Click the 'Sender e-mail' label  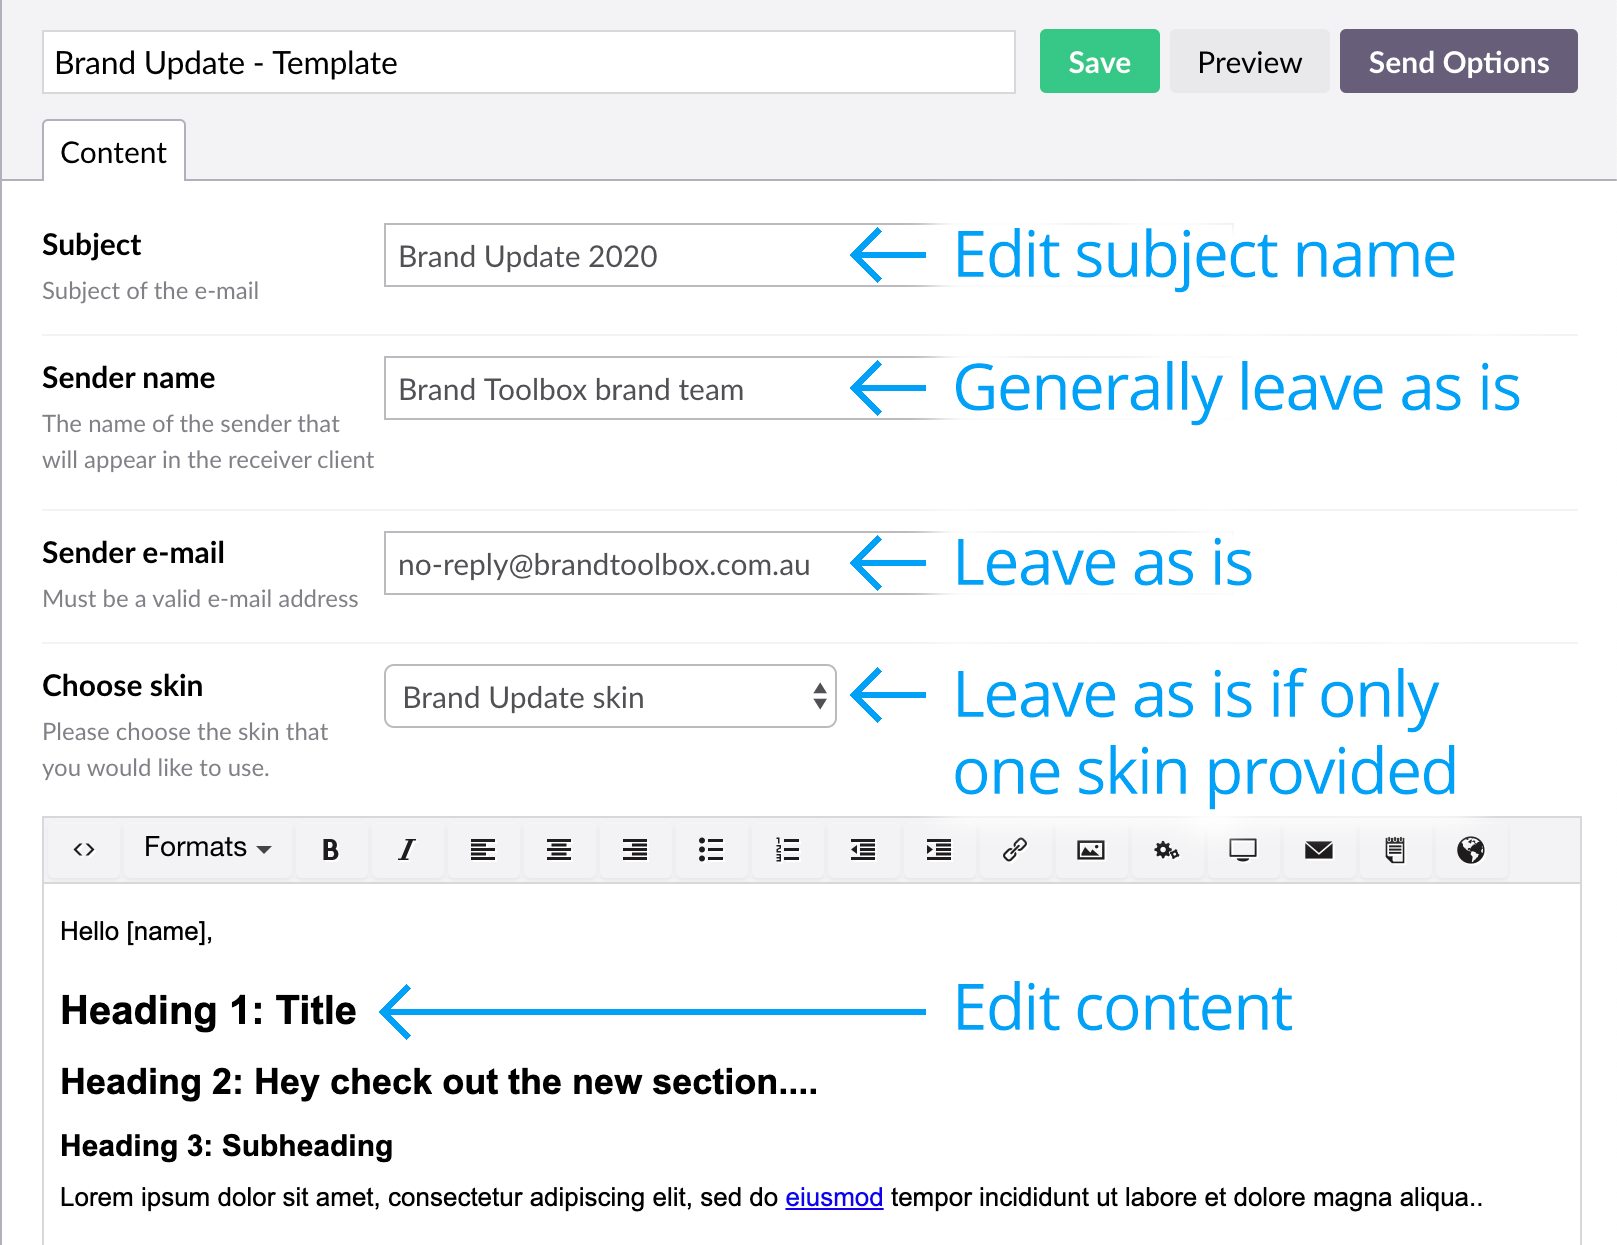click(x=134, y=553)
